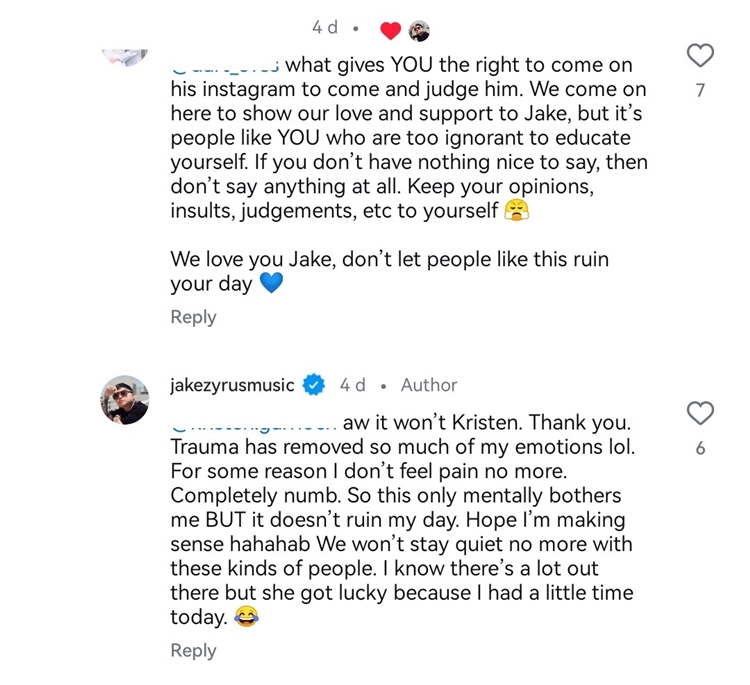Tap the small avatar beside the red heart
This screenshot has height=685, width=750.
421,31
